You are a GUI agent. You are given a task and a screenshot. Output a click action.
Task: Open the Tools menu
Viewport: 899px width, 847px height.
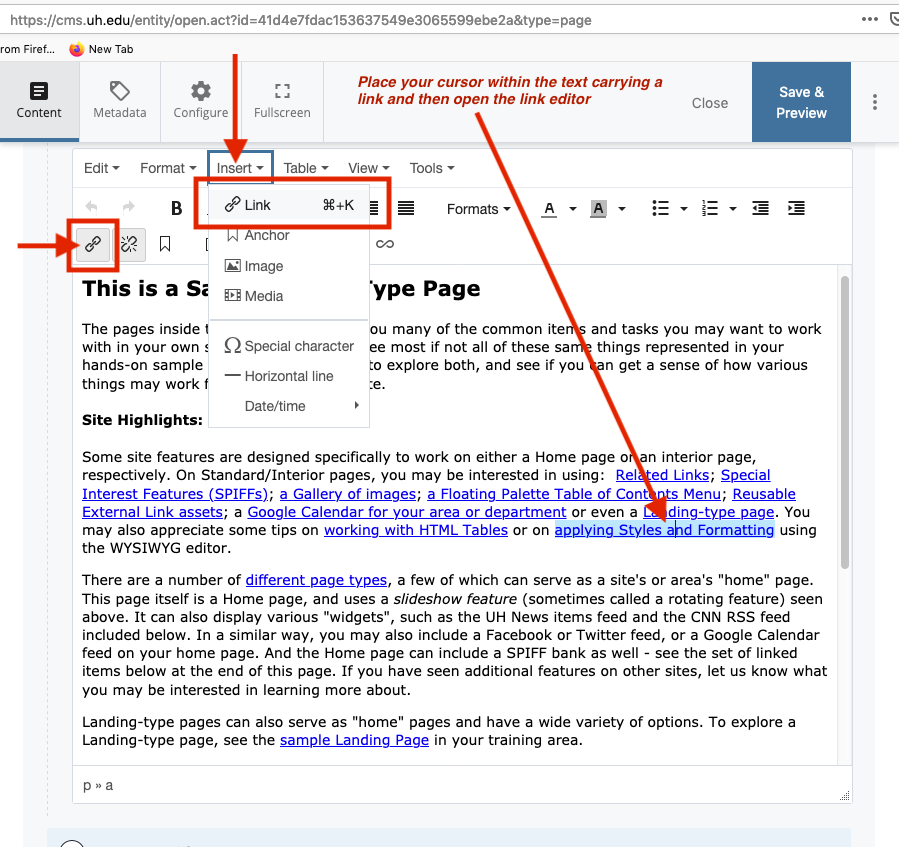click(x=432, y=168)
